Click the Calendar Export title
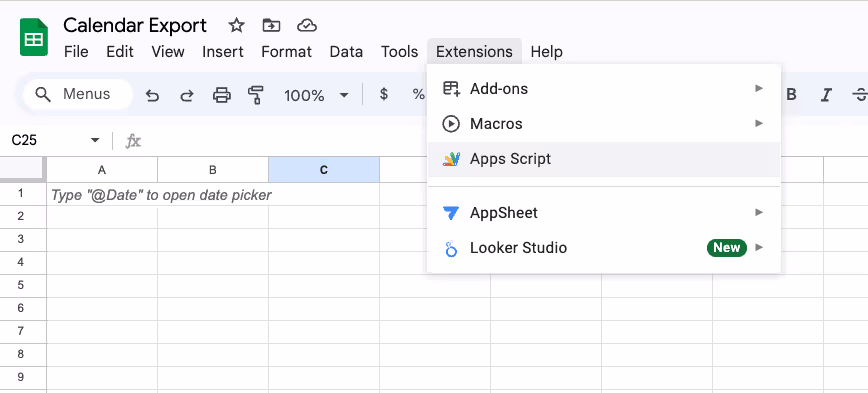The image size is (868, 393). coord(135,25)
